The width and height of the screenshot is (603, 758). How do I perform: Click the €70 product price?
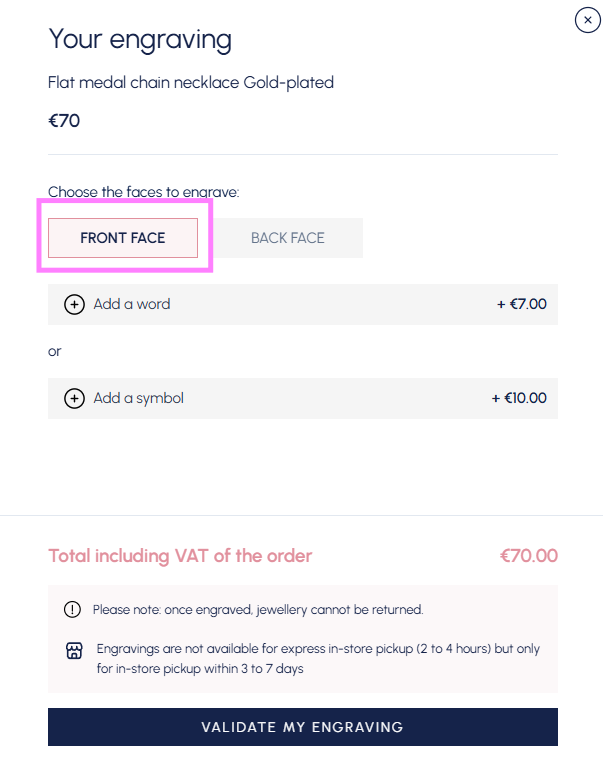tap(64, 122)
